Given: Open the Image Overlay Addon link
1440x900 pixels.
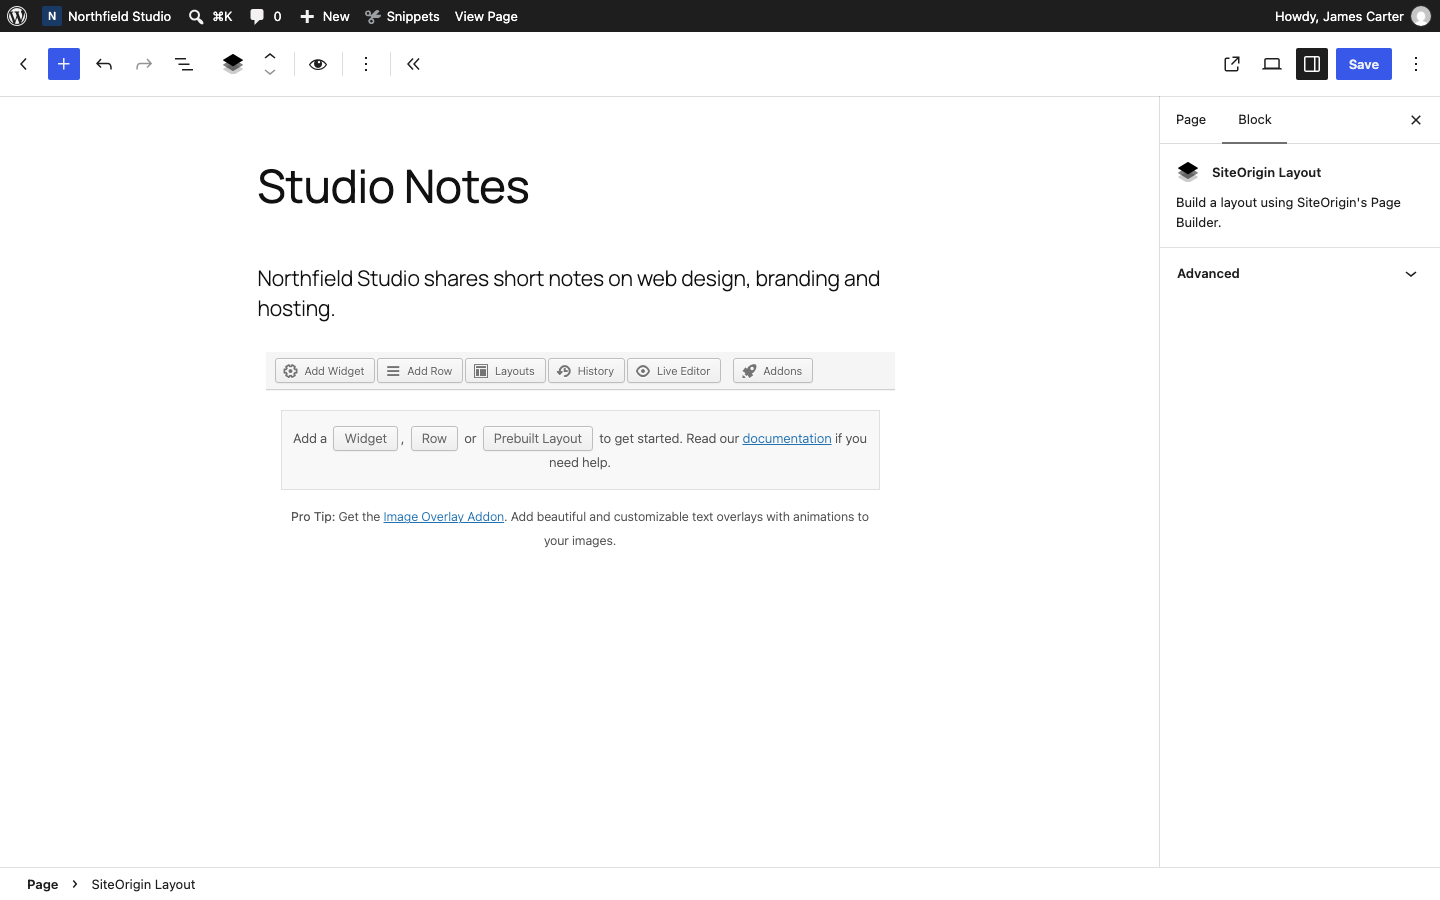Looking at the screenshot, I should (x=444, y=517).
